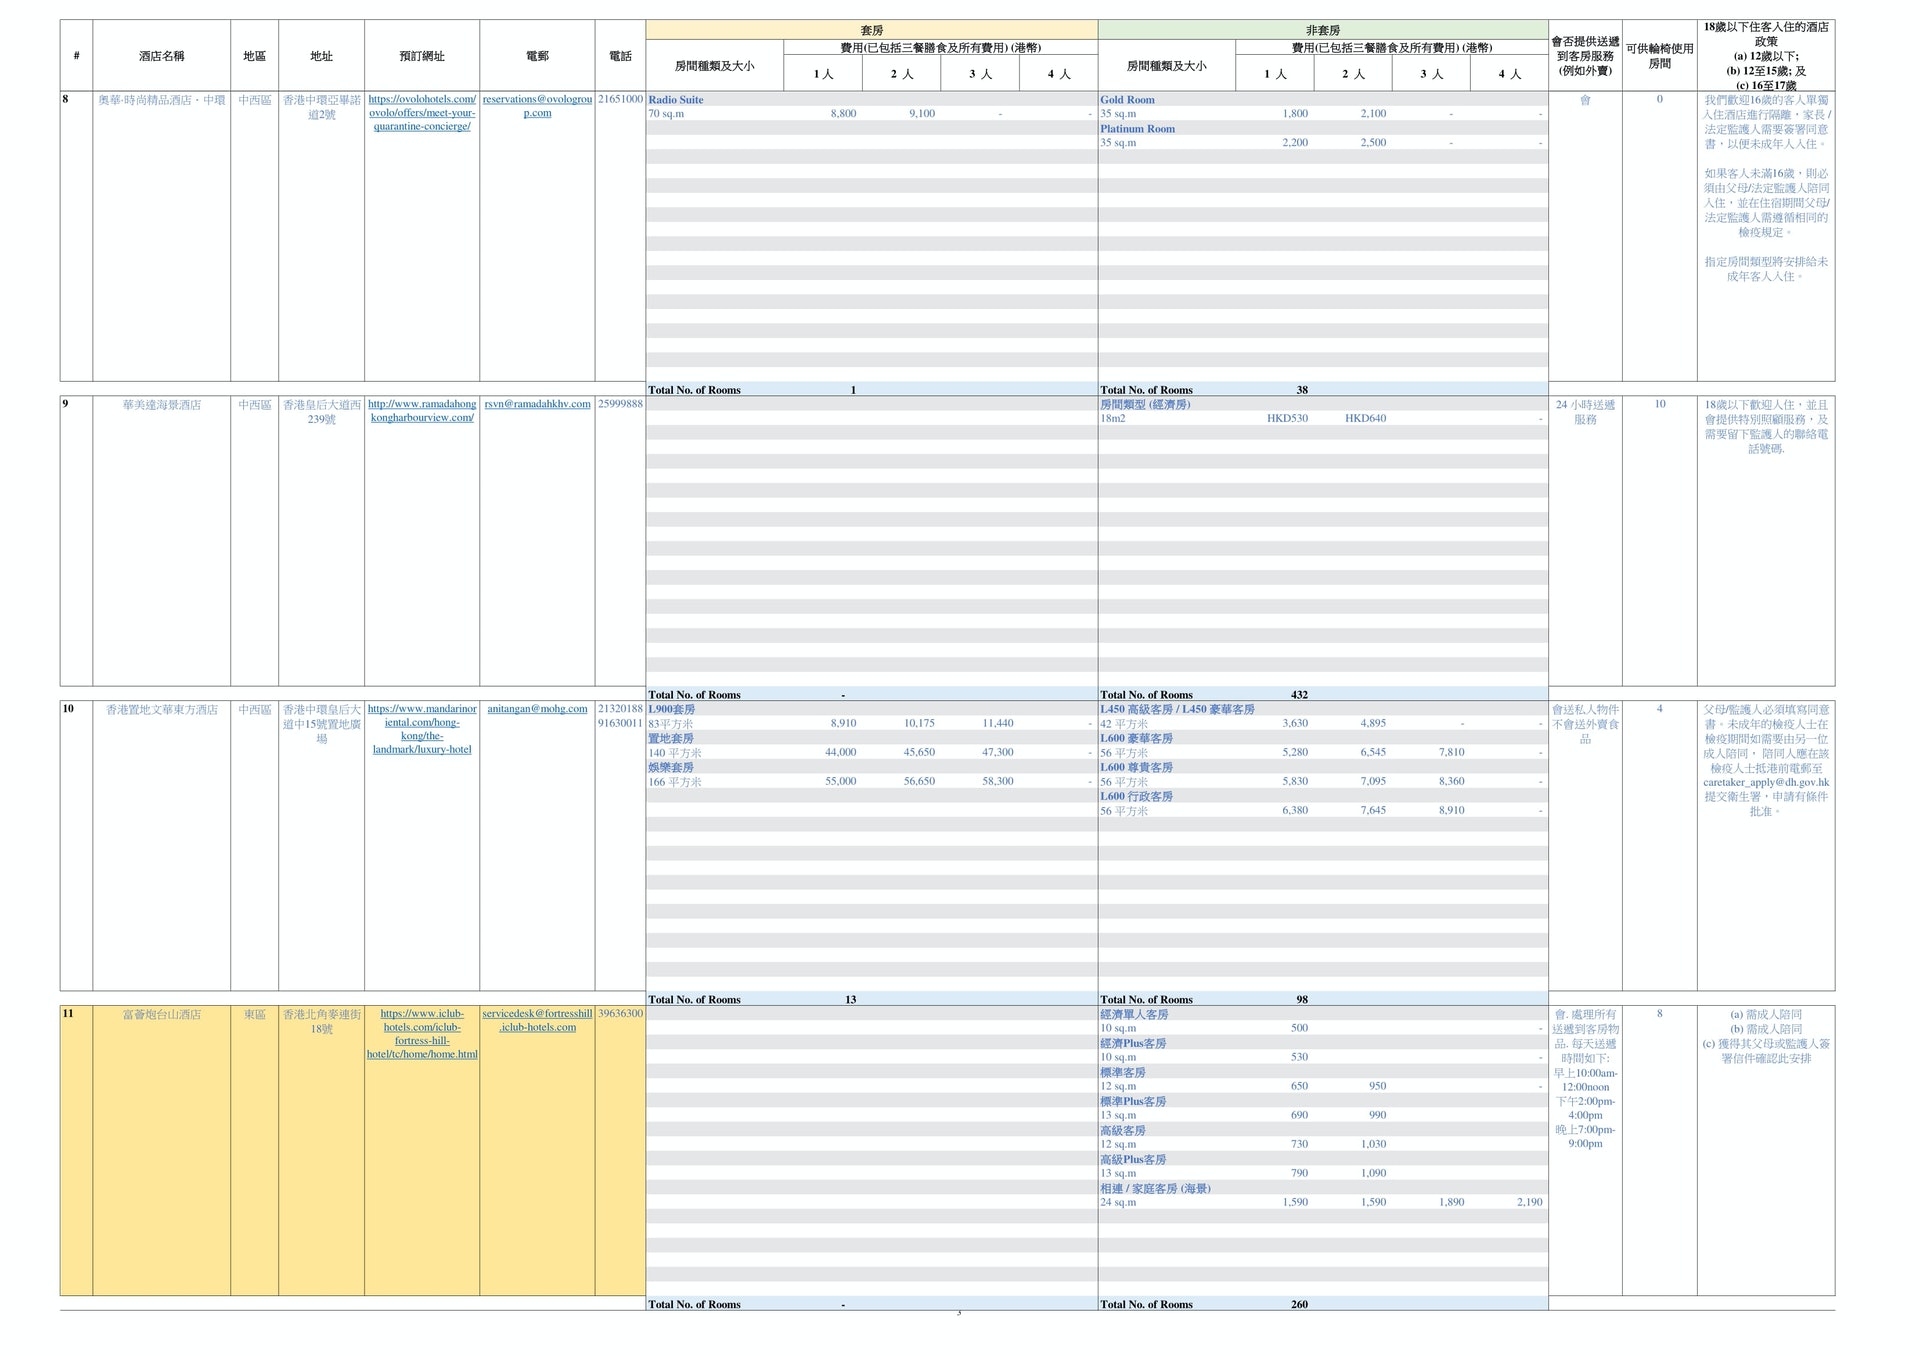The width and height of the screenshot is (1920, 1357).
Task: Click the Radio Suite price 8,800
Action: (x=843, y=114)
